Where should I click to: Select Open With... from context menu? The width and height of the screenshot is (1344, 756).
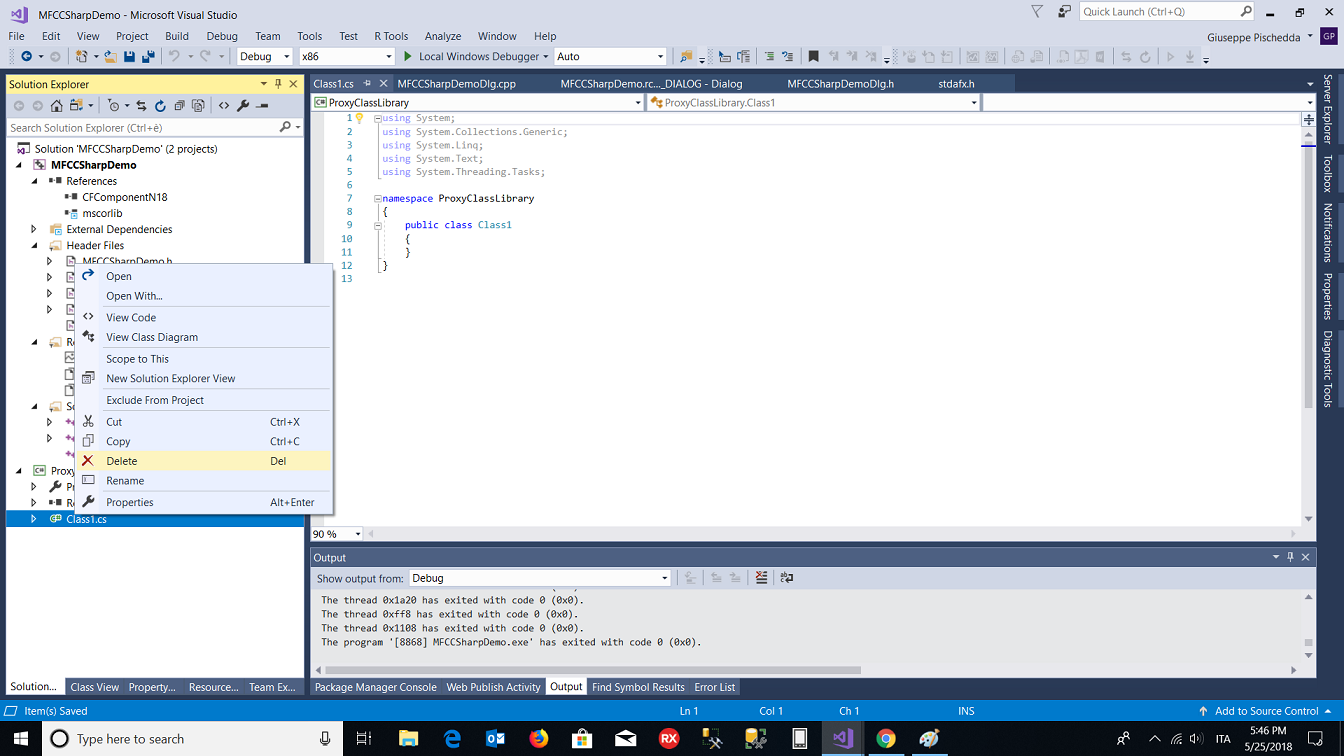coord(203,296)
